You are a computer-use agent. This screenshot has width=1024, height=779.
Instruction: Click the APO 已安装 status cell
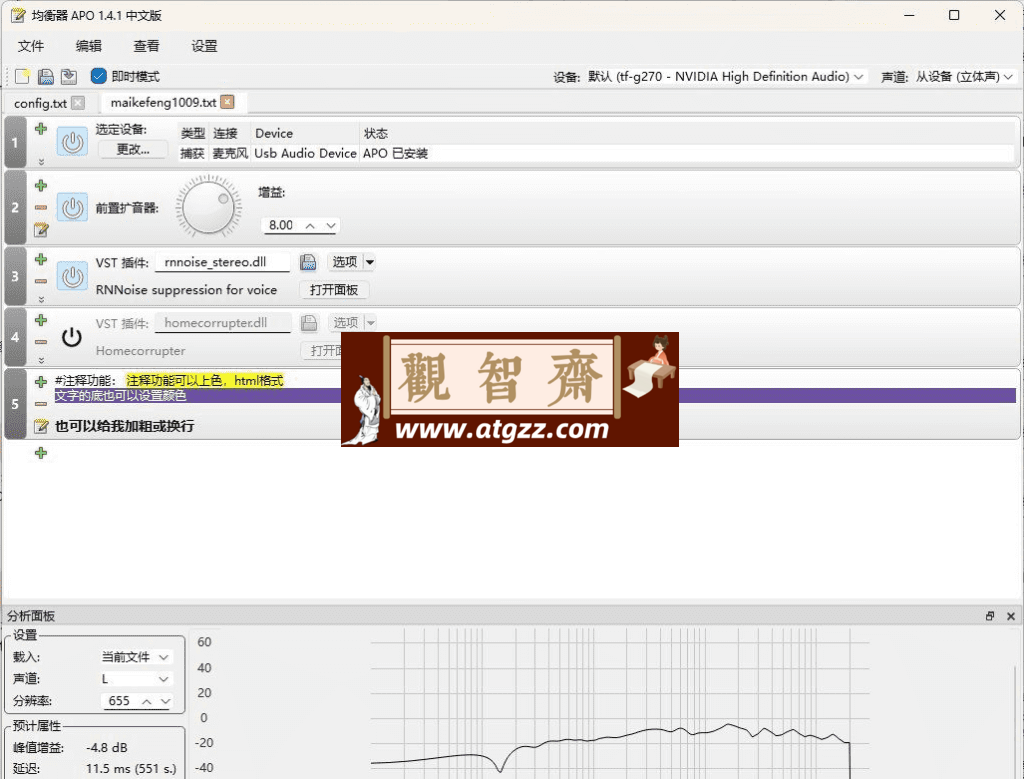(395, 153)
